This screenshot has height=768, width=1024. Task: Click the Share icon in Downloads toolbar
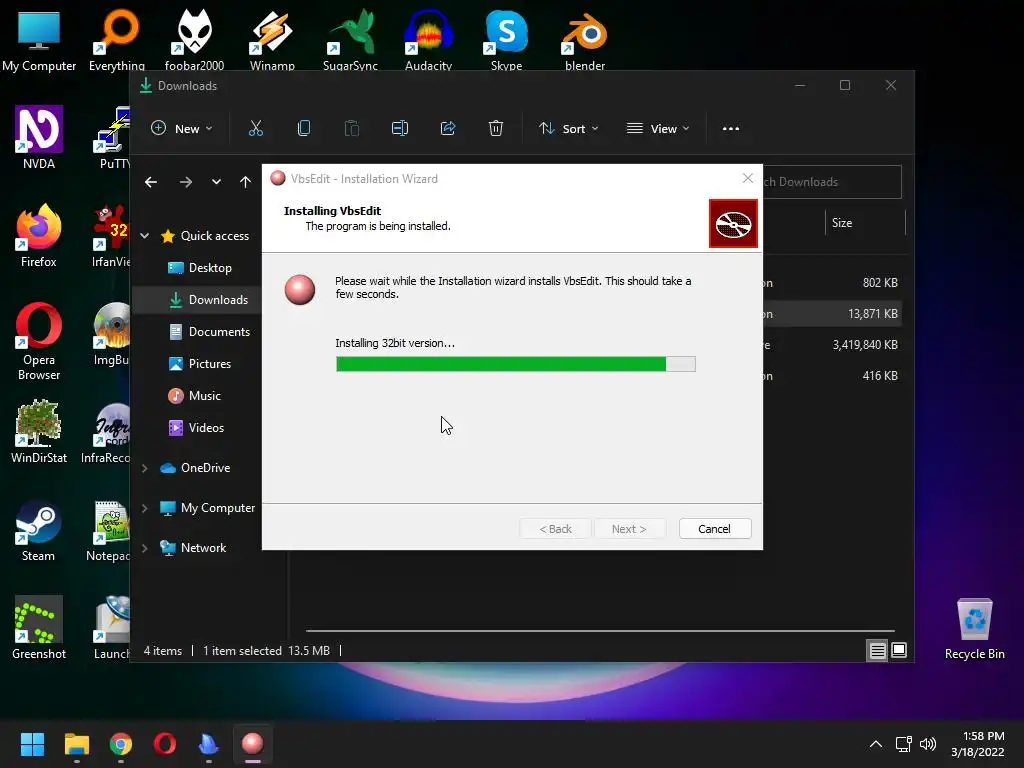point(448,129)
